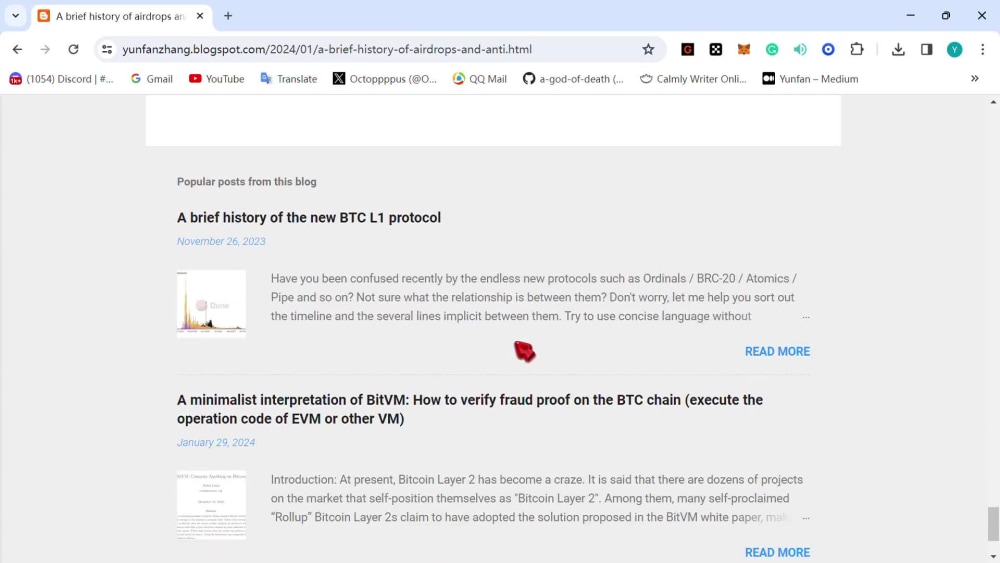Image resolution: width=1000 pixels, height=563 pixels.
Task: Open the Octopppus X bookmark
Action: pos(385,78)
